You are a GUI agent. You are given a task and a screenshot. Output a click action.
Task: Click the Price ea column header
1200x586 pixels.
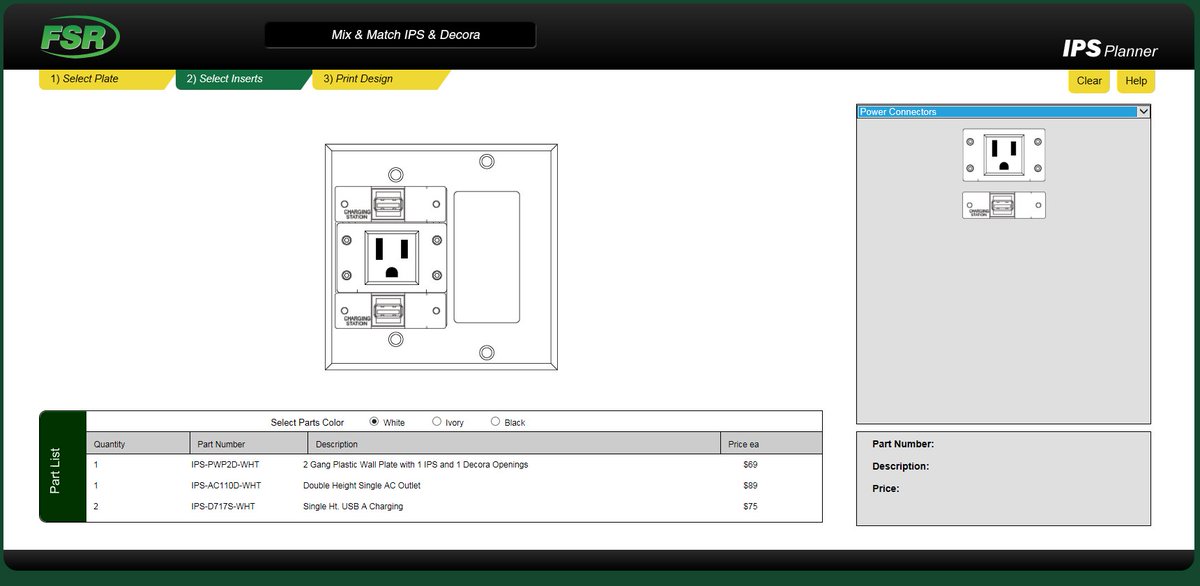(771, 444)
